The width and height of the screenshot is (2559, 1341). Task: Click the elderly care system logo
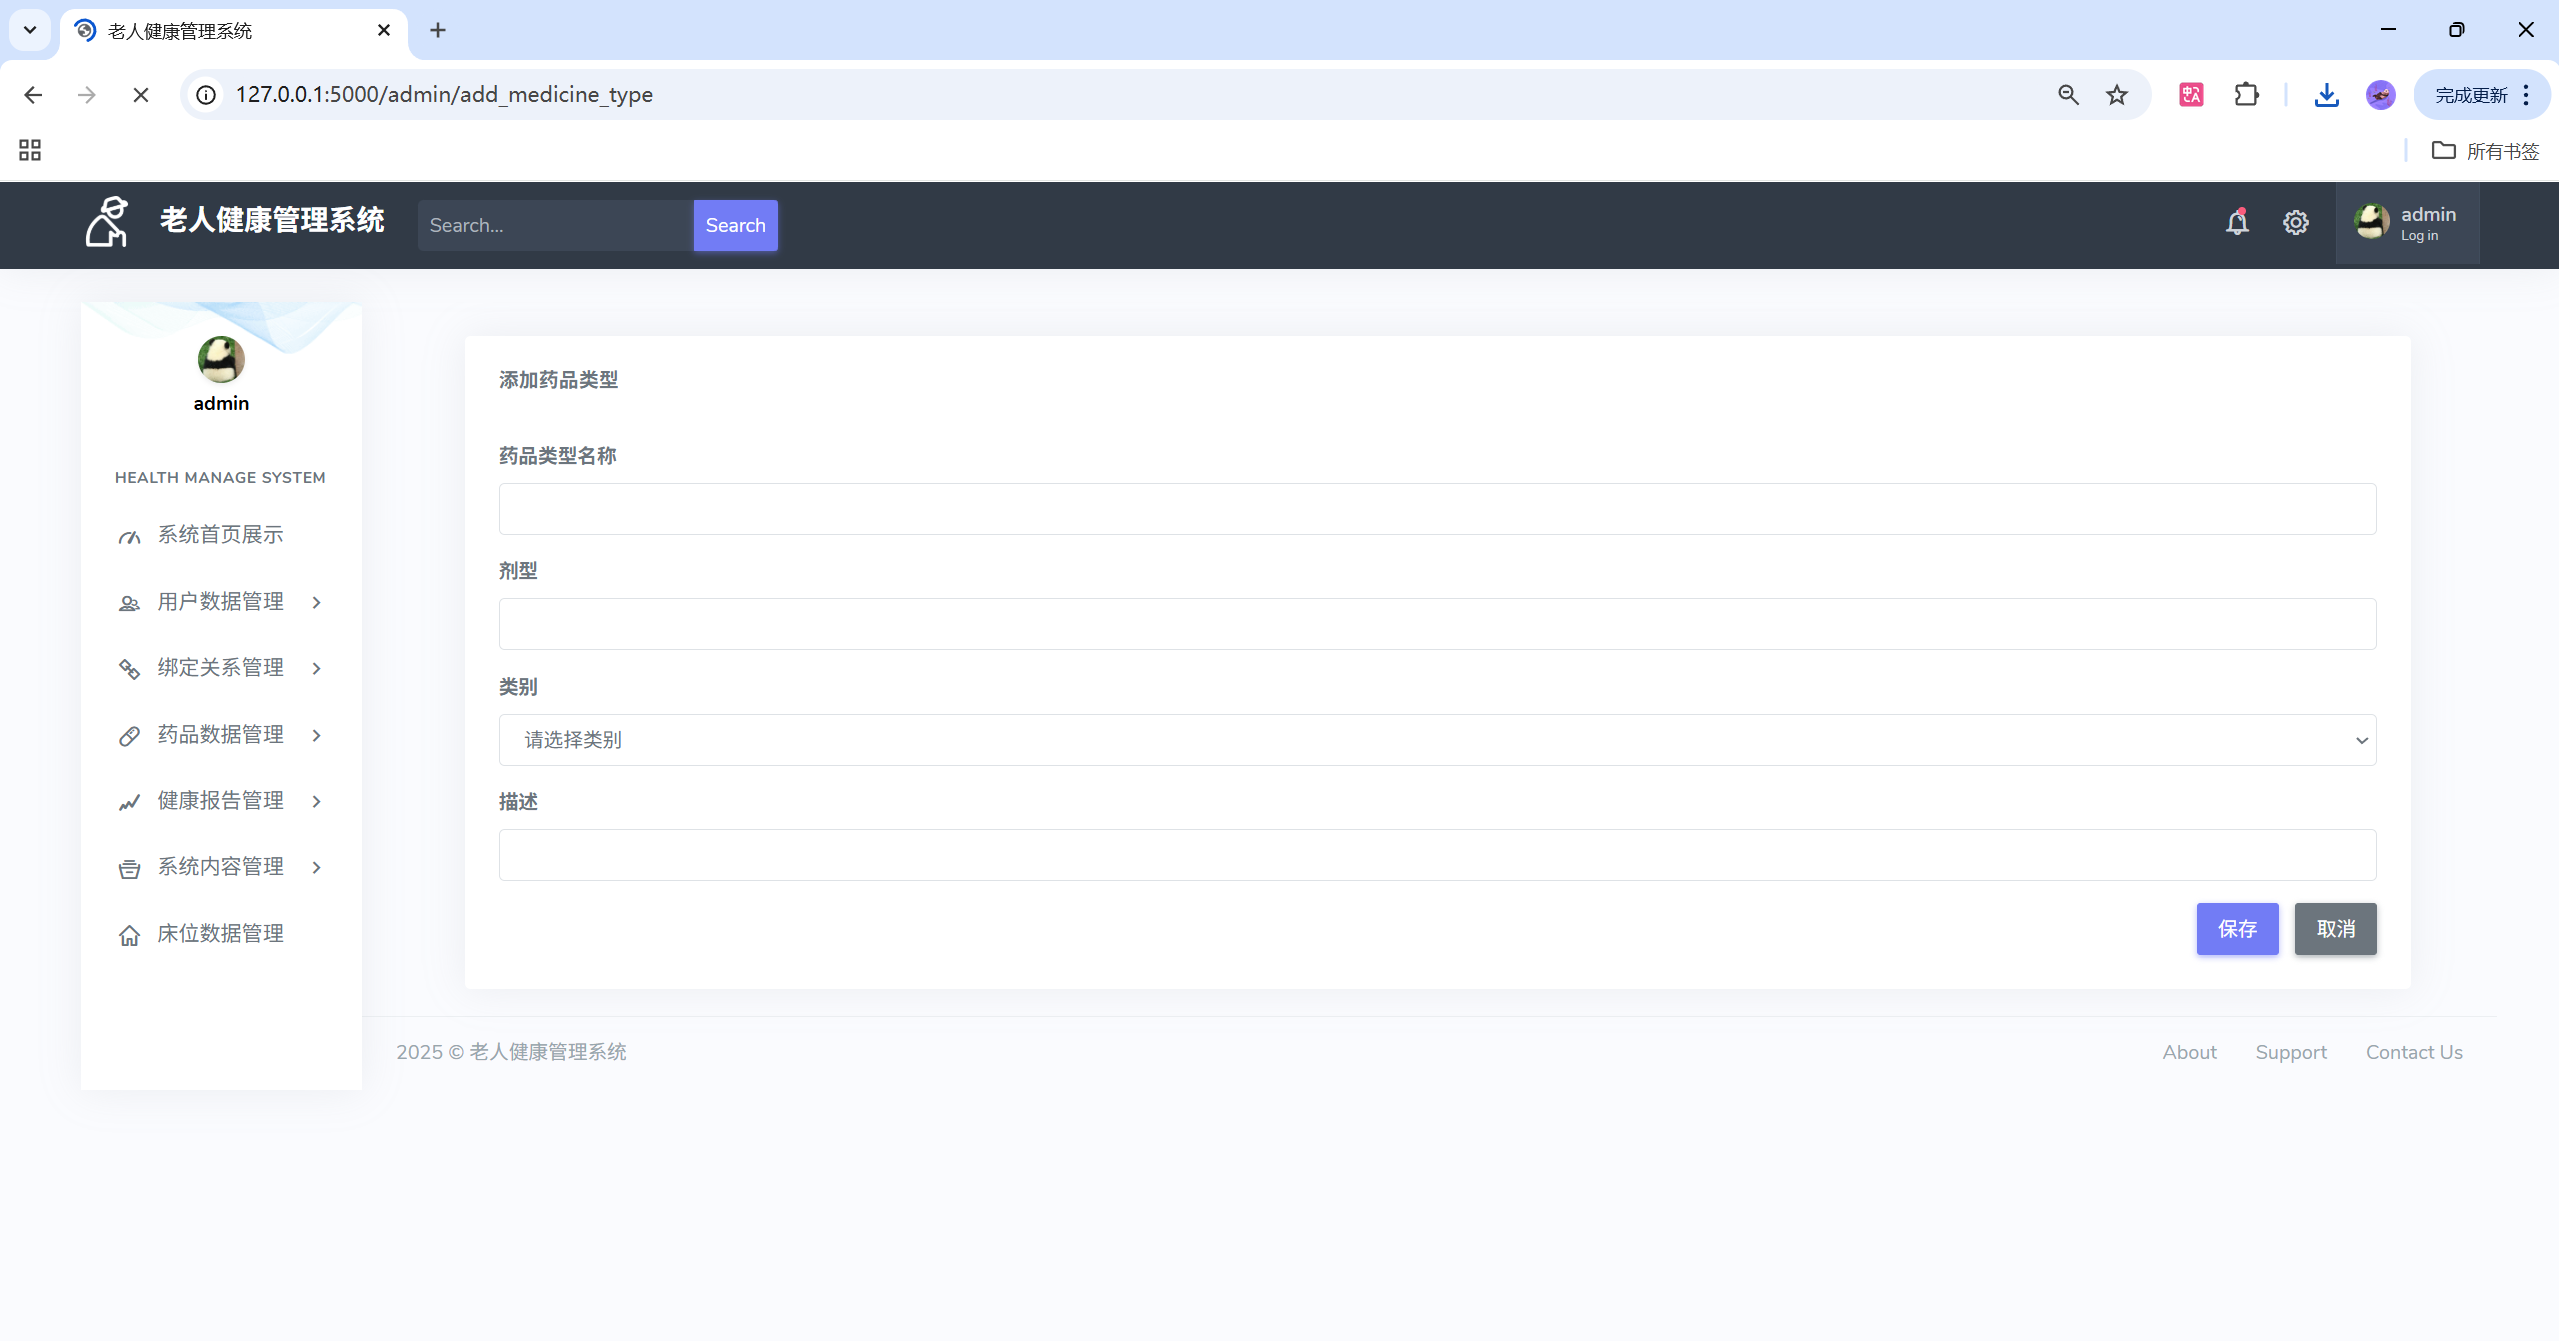tap(107, 221)
